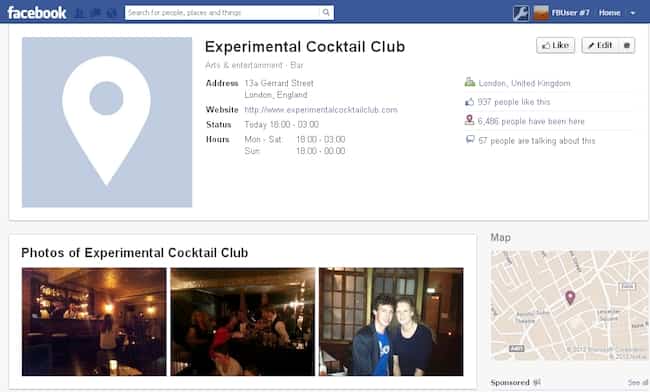Open the photo of the couple
650x392 pixels.
click(x=391, y=322)
